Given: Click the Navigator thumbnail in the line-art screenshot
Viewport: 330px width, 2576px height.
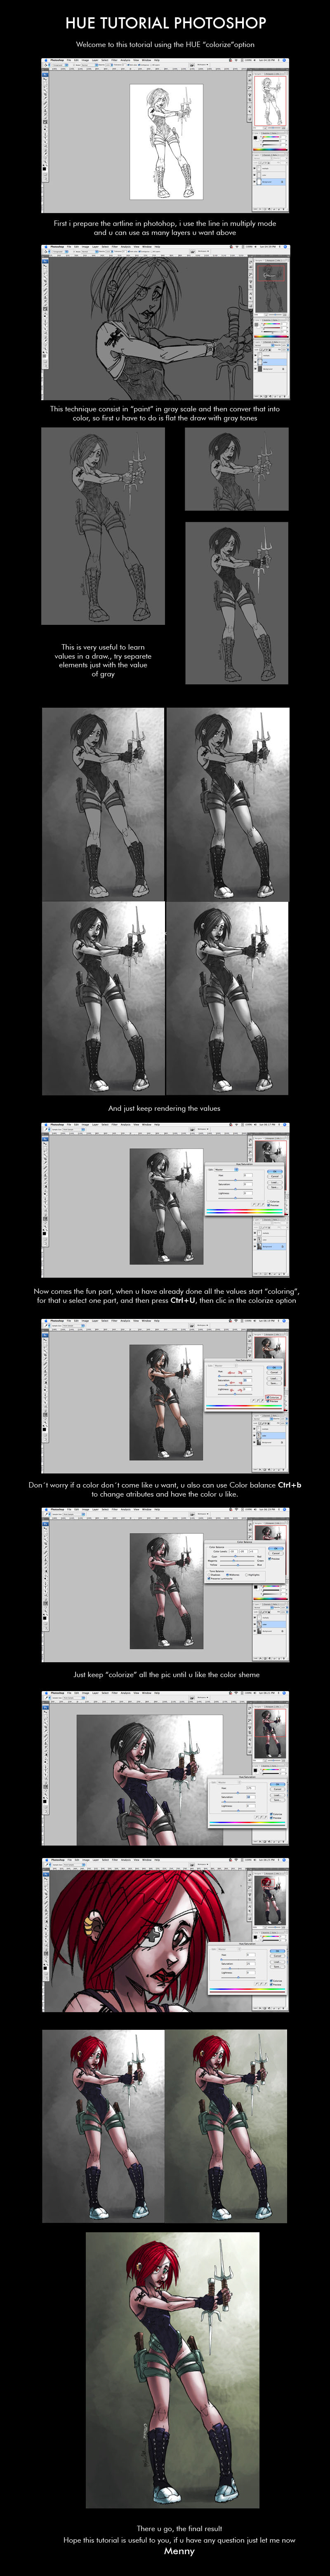Looking at the screenshot, I should 270,101.
